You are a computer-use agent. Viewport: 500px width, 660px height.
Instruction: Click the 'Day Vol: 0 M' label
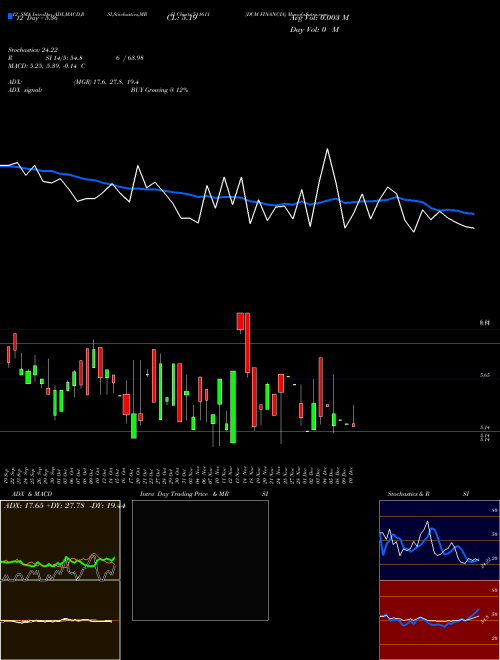tap(315, 29)
